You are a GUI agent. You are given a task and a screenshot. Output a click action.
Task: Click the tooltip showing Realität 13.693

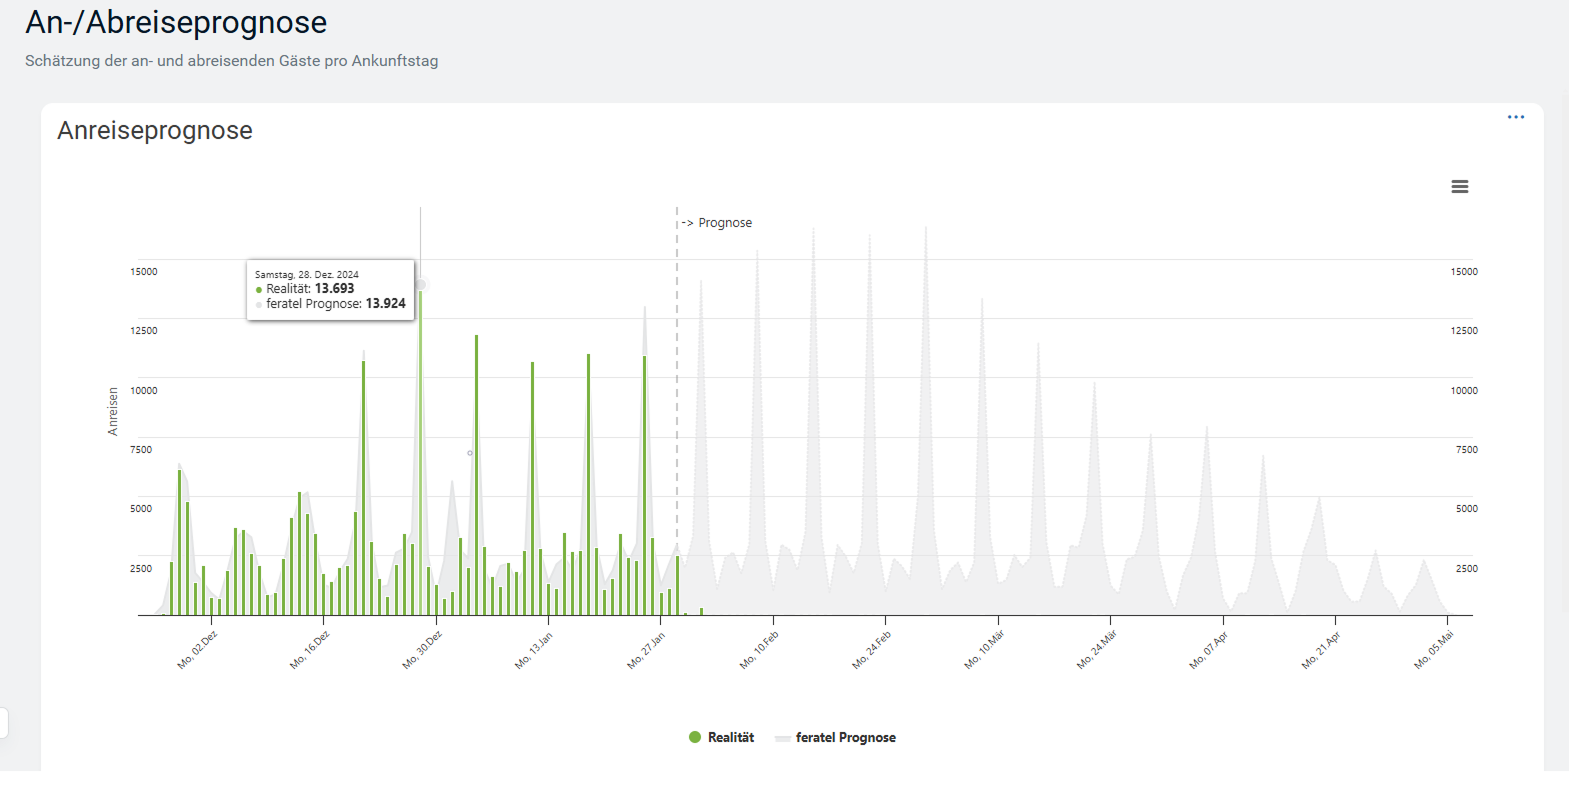[x=330, y=290]
